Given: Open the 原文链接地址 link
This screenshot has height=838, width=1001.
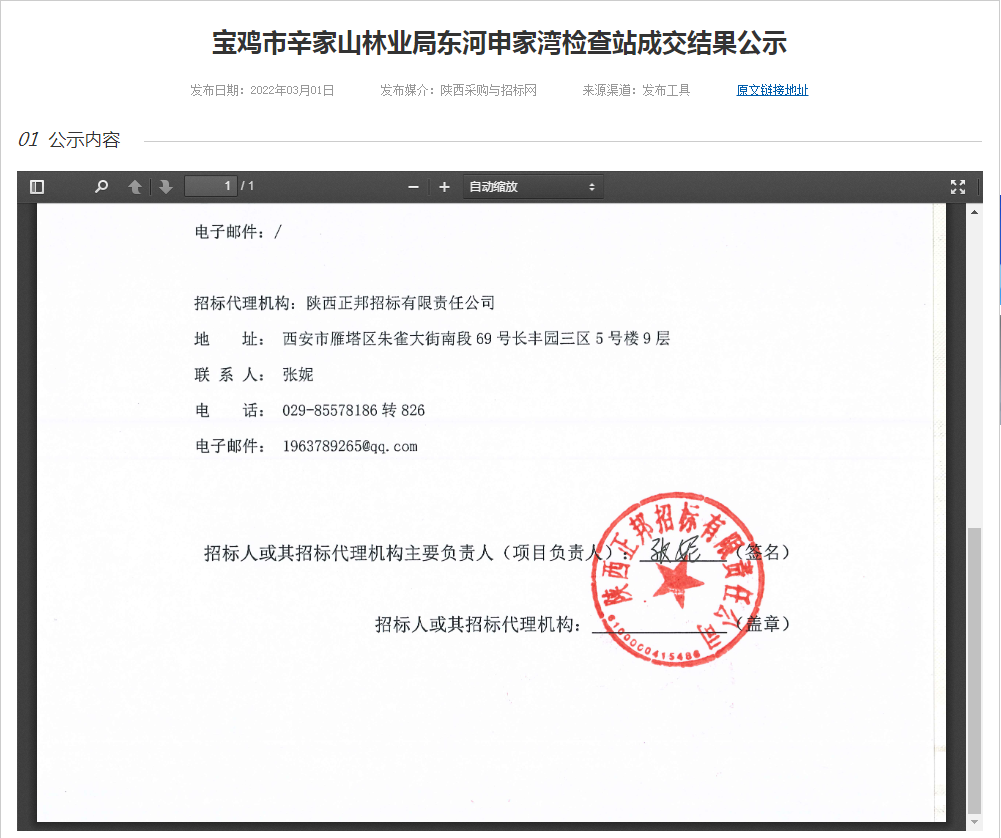Looking at the screenshot, I should click(772, 90).
